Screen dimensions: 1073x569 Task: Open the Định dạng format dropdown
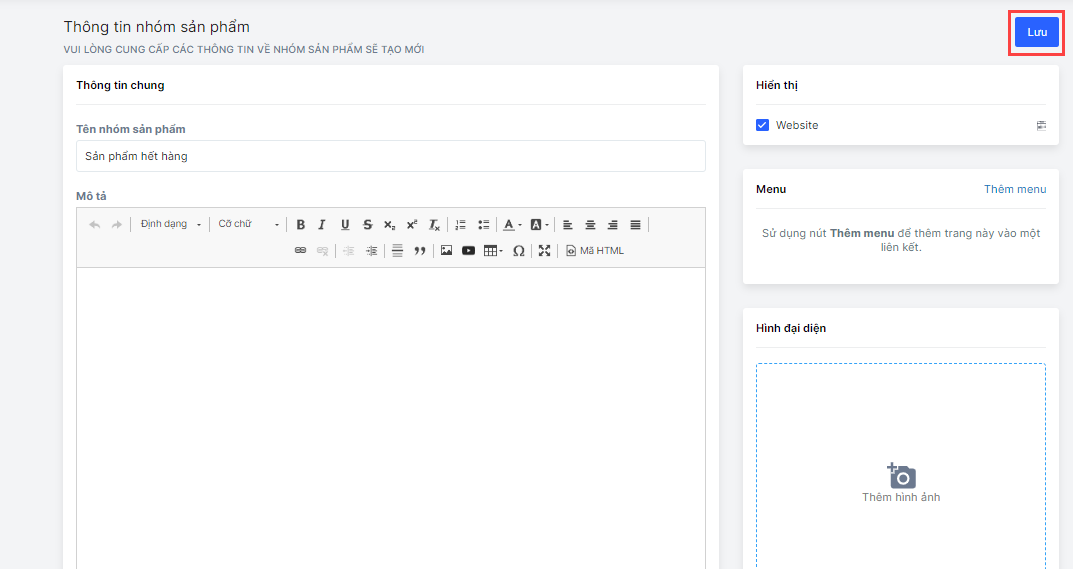point(170,225)
